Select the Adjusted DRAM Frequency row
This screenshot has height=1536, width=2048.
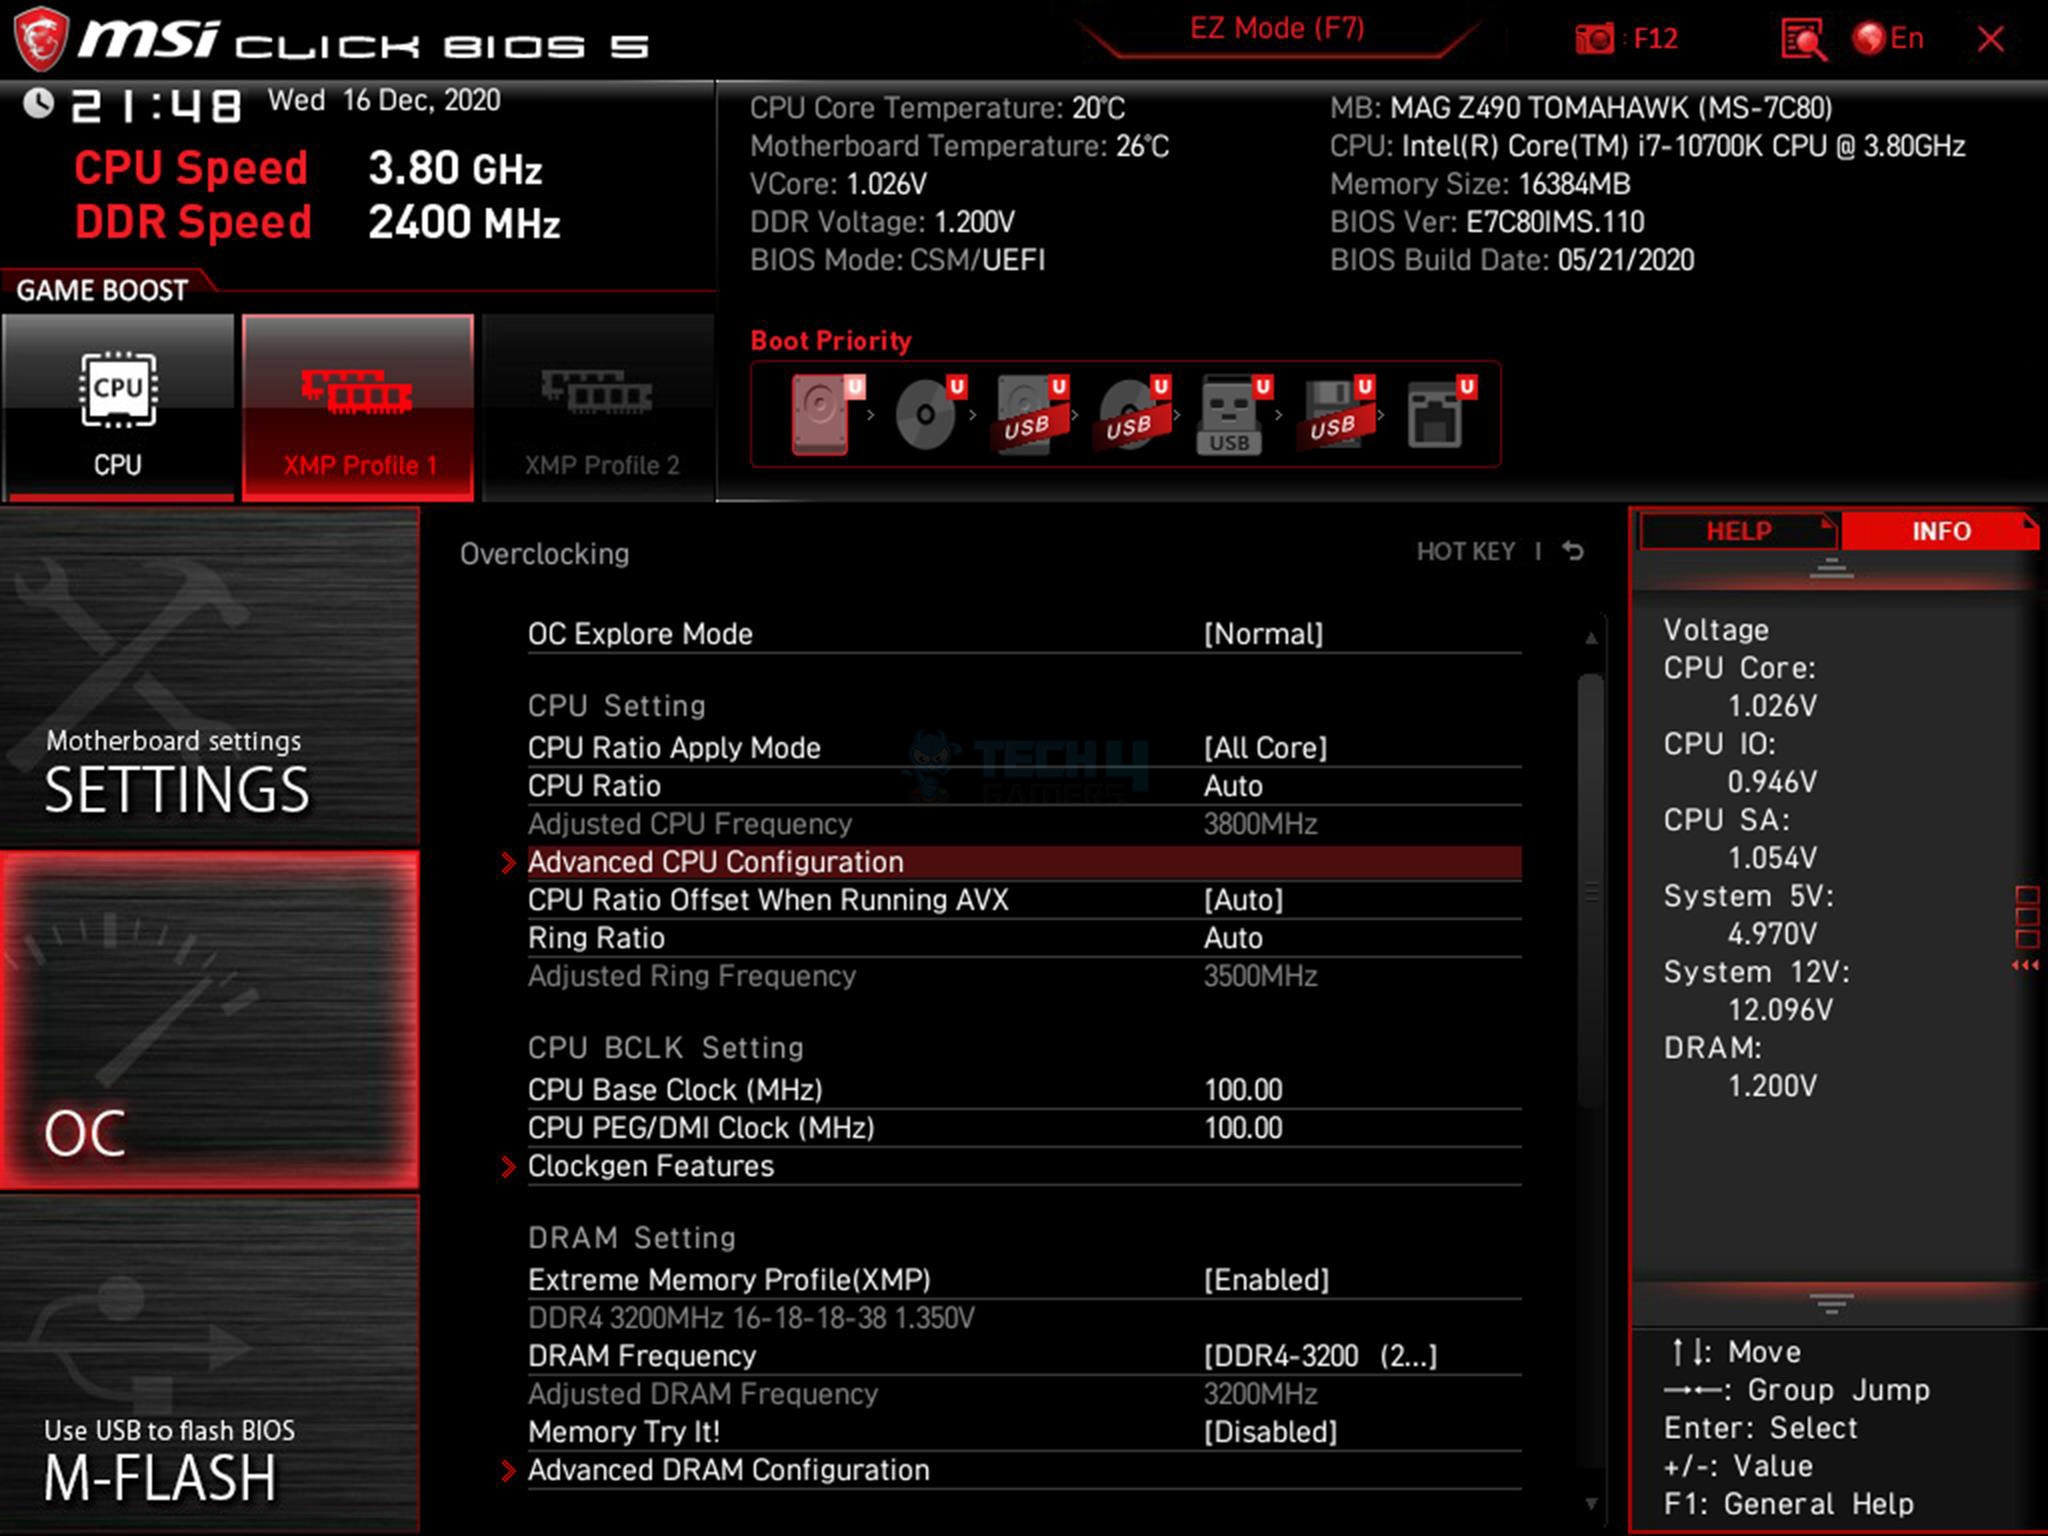pos(1024,1394)
